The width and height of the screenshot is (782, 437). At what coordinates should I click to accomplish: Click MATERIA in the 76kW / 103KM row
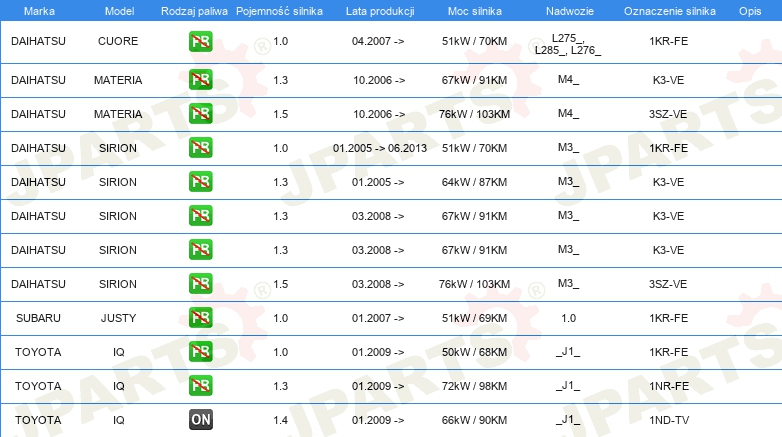tap(118, 114)
